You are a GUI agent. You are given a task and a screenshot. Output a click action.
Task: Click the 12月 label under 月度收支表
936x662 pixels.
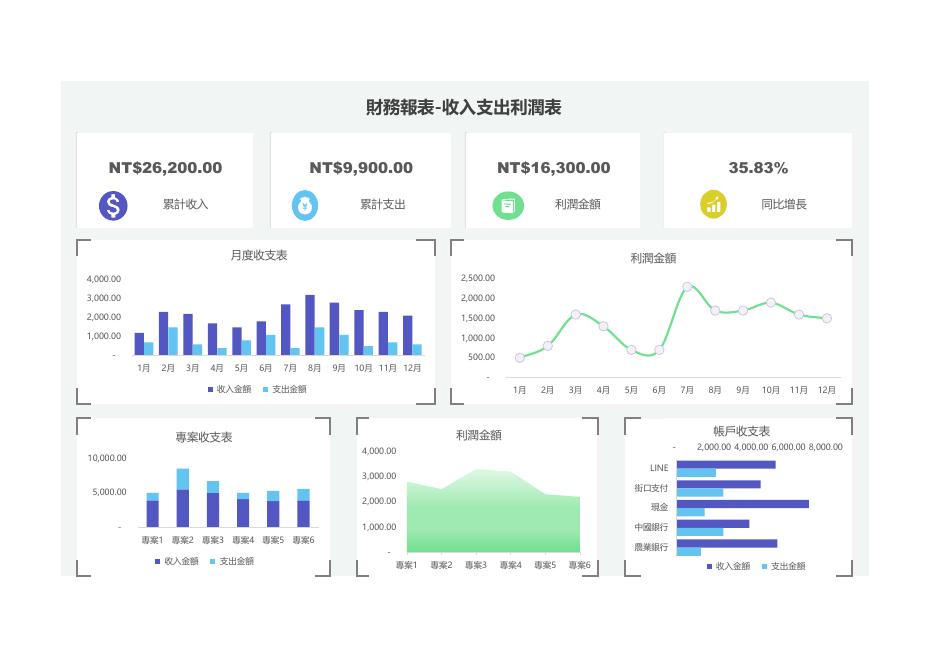point(412,368)
